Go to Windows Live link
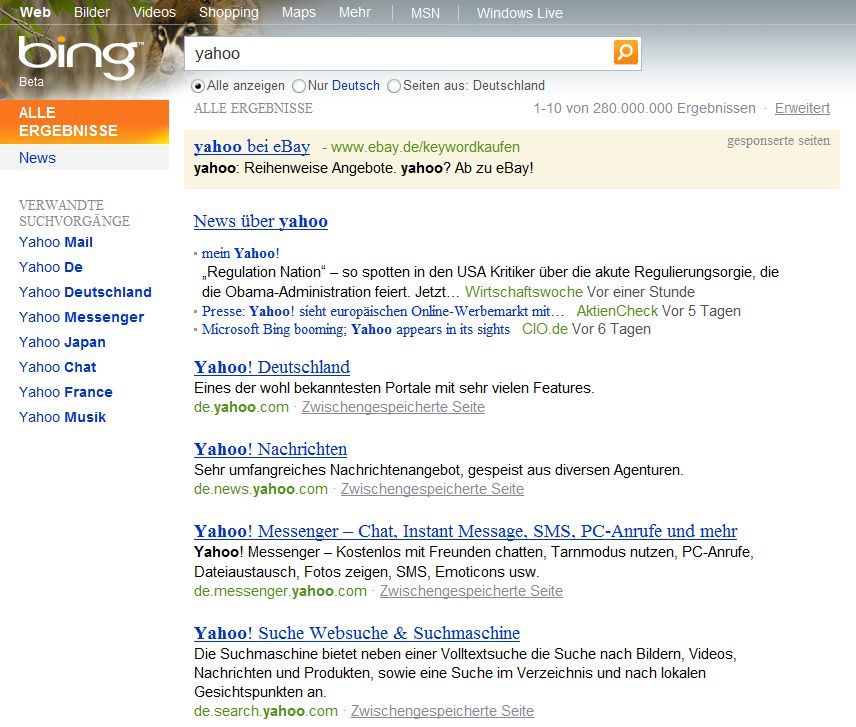 [x=520, y=13]
